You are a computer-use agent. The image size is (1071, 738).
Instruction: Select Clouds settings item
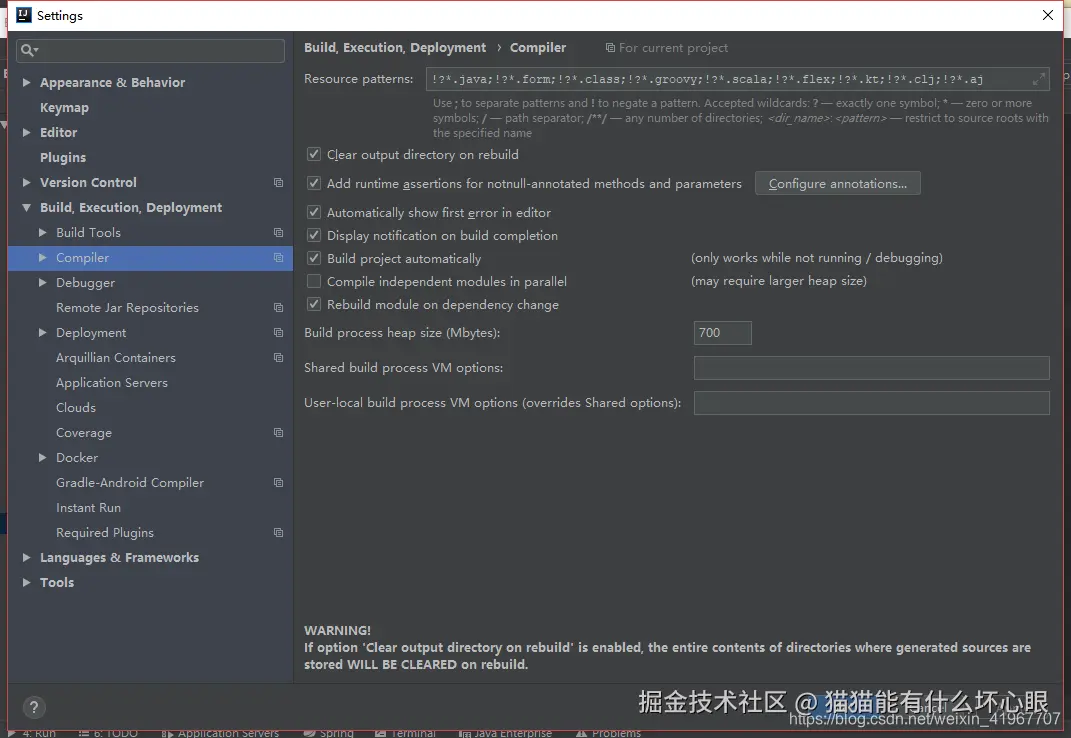coord(76,407)
